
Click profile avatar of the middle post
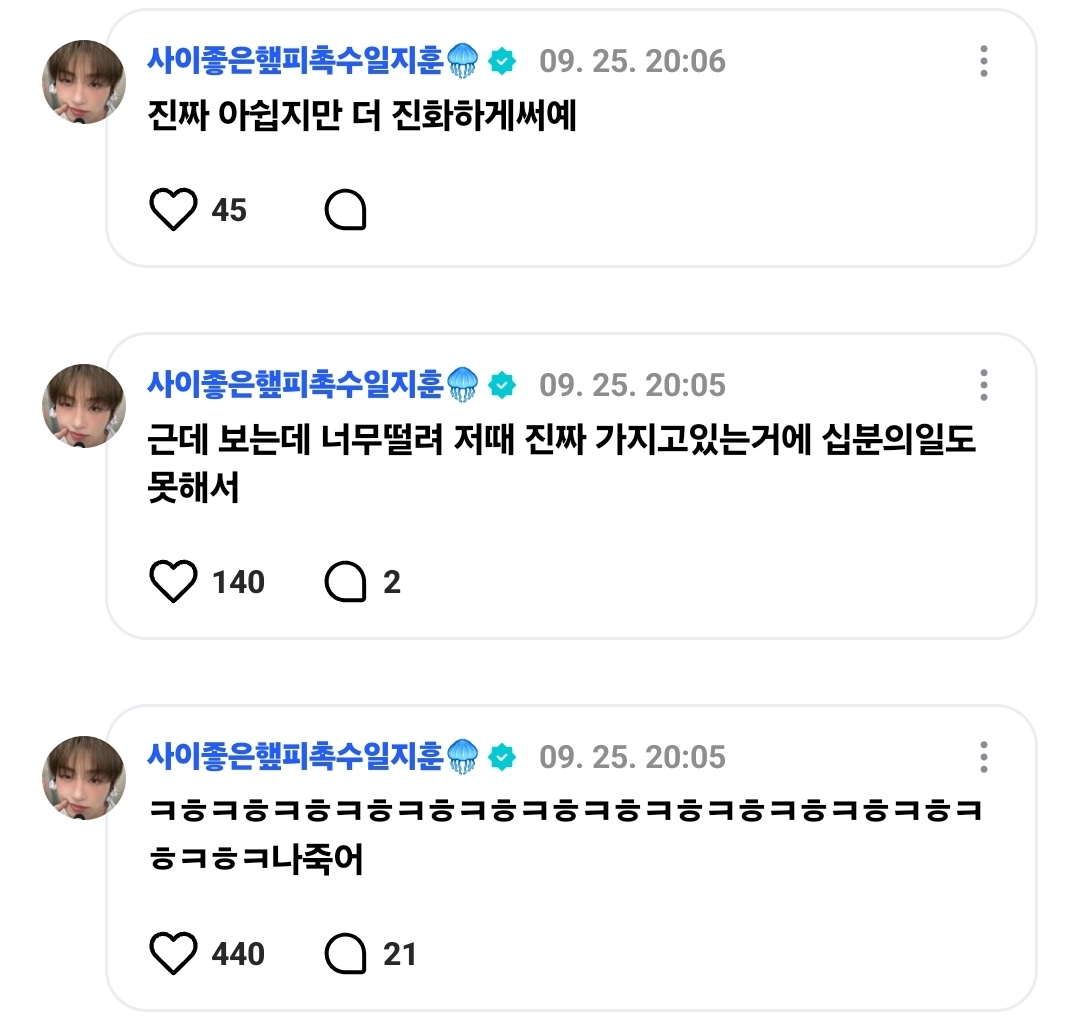(83, 405)
